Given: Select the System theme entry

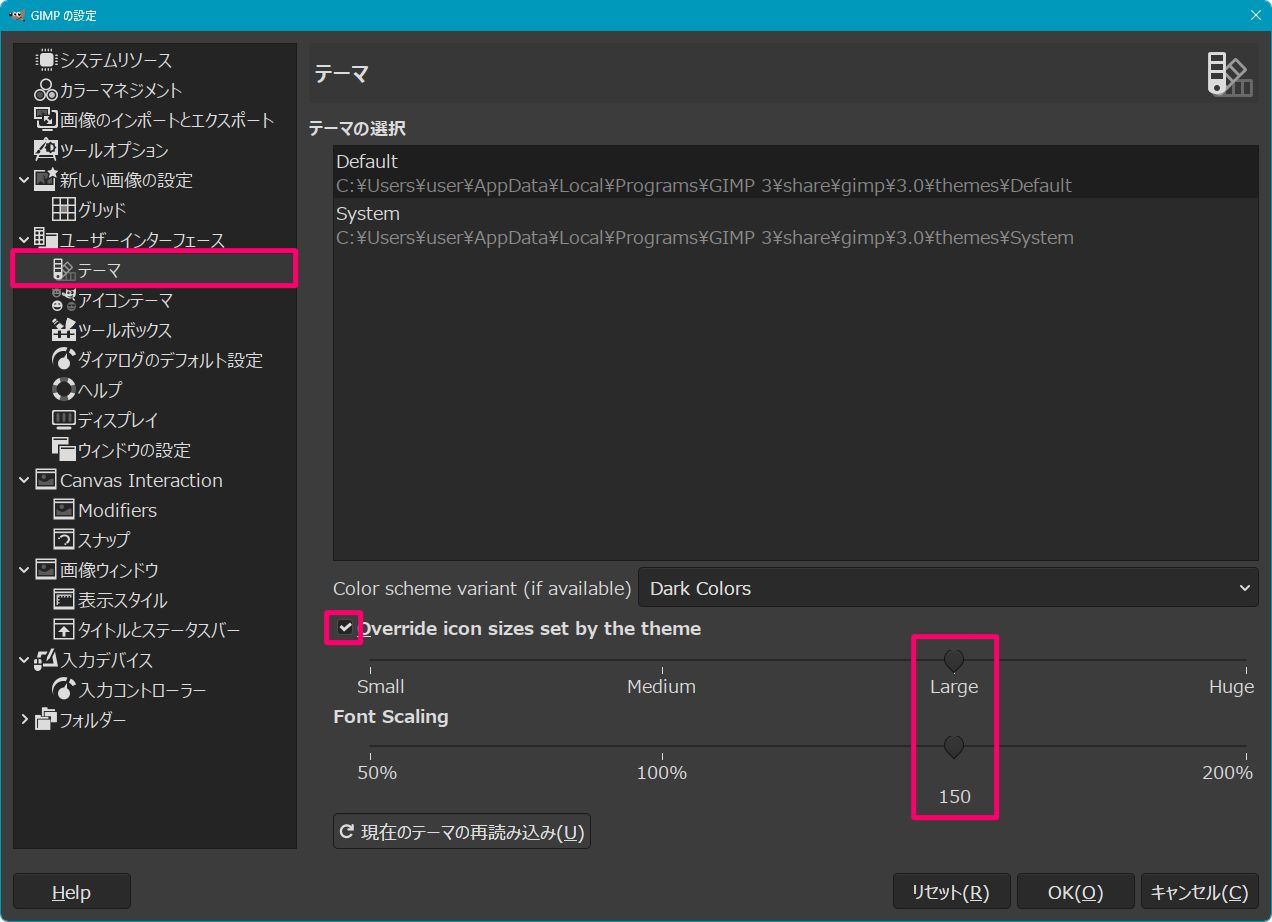Looking at the screenshot, I should tap(796, 225).
